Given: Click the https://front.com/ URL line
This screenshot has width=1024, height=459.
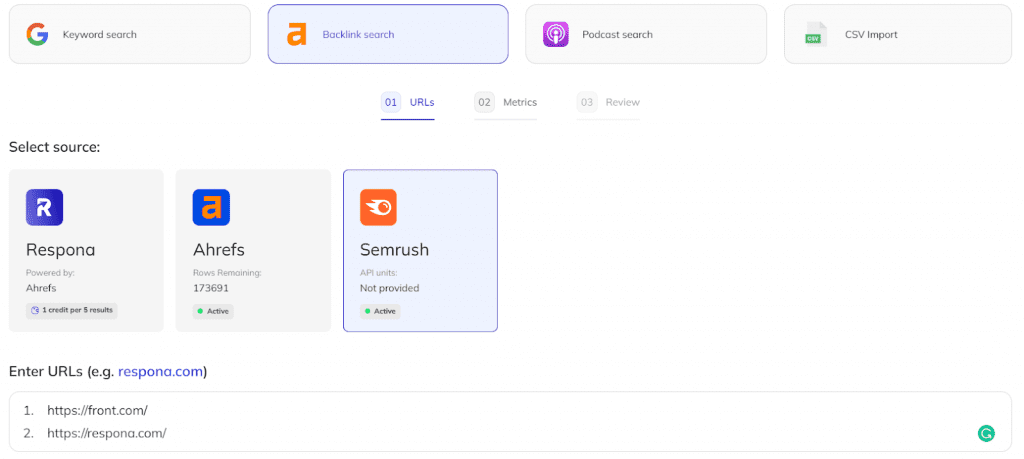Looking at the screenshot, I should pos(97,411).
